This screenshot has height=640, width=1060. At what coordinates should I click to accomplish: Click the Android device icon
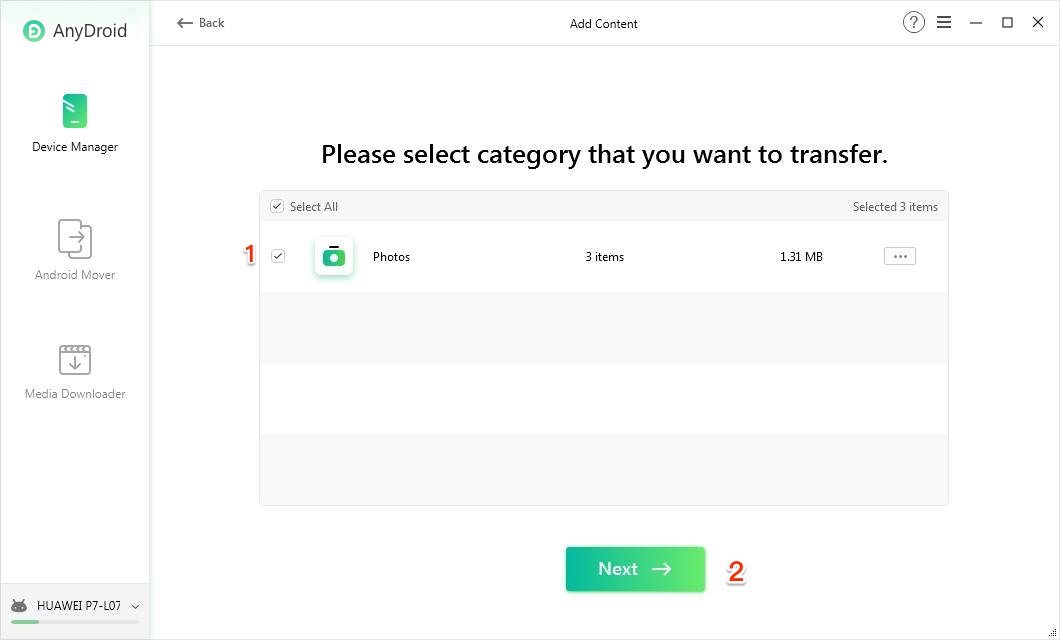click(19, 606)
